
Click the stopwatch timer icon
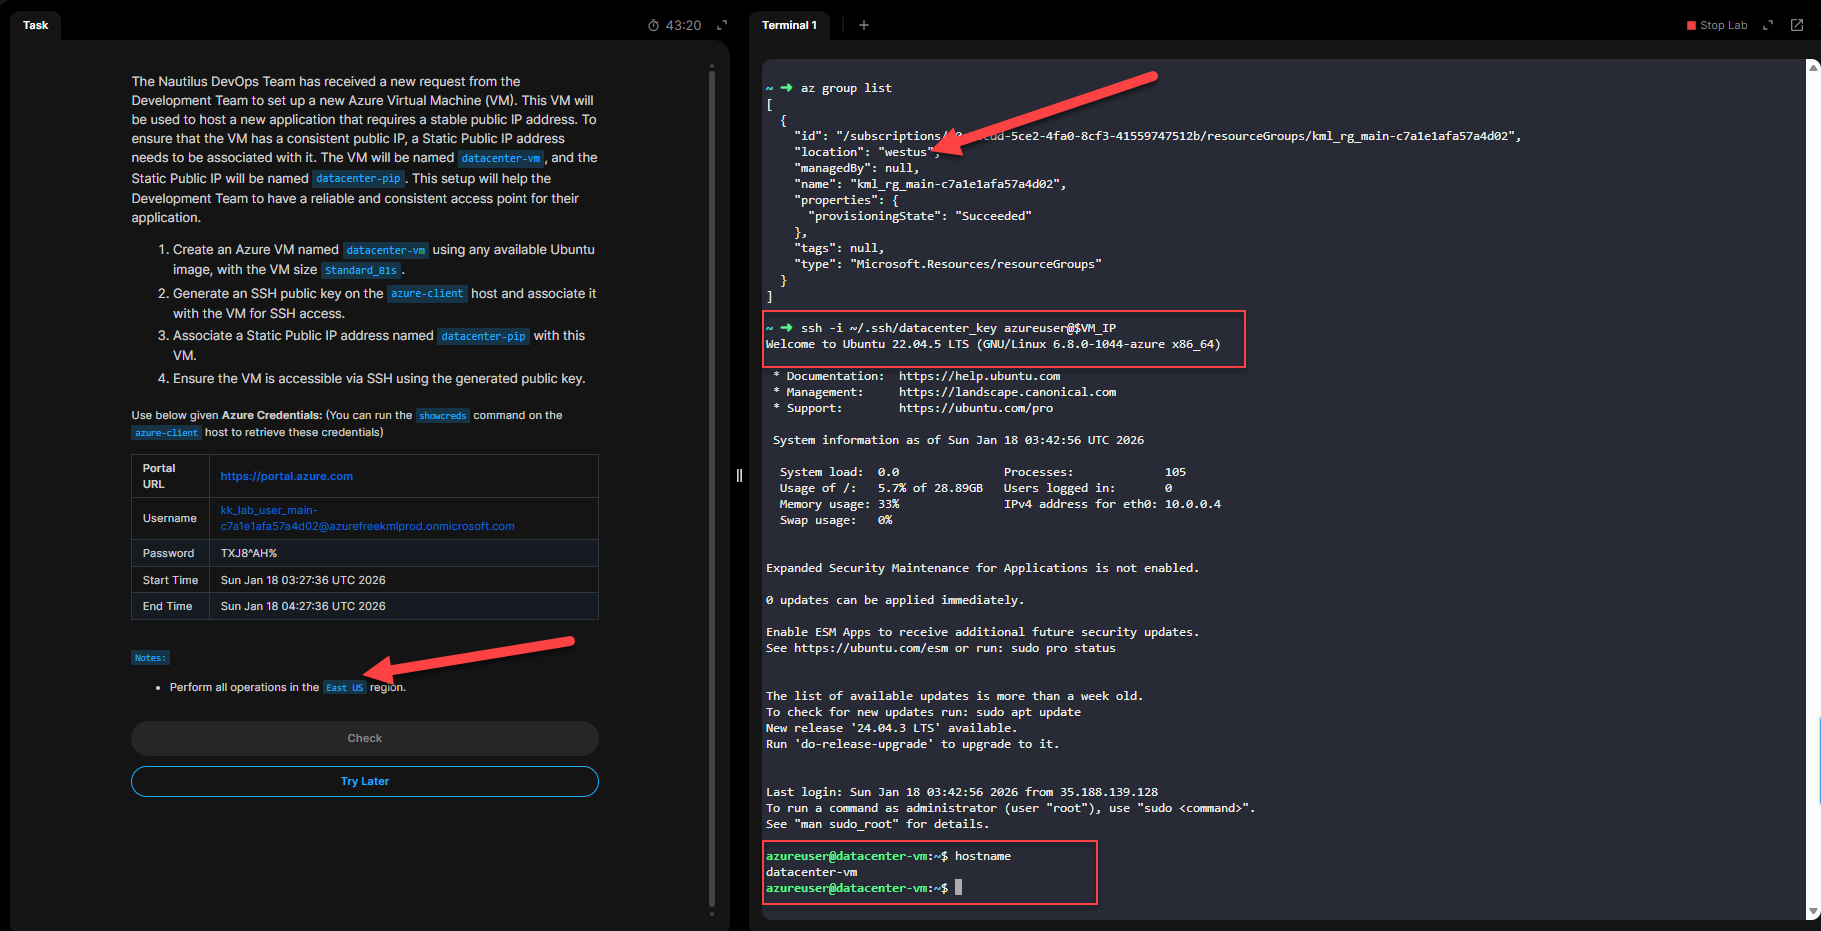pos(653,25)
